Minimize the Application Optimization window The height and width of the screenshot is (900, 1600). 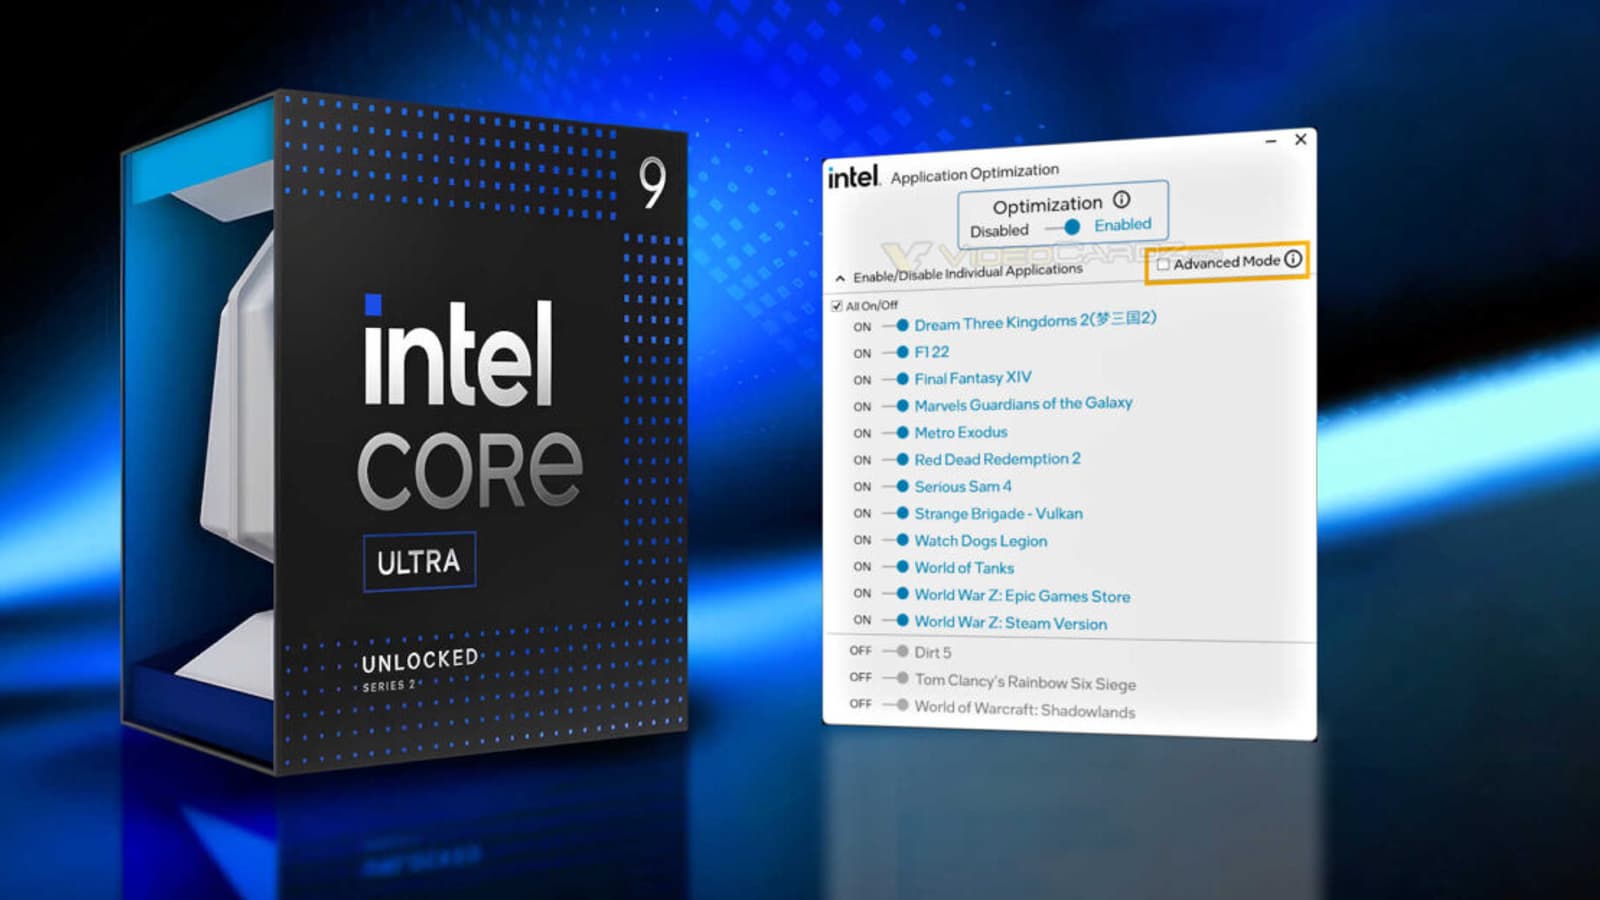point(1271,142)
